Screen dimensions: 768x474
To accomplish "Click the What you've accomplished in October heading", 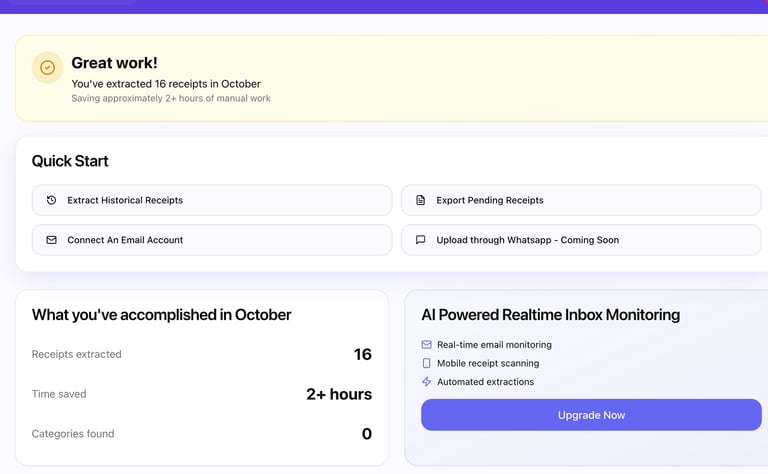I will click(161, 315).
